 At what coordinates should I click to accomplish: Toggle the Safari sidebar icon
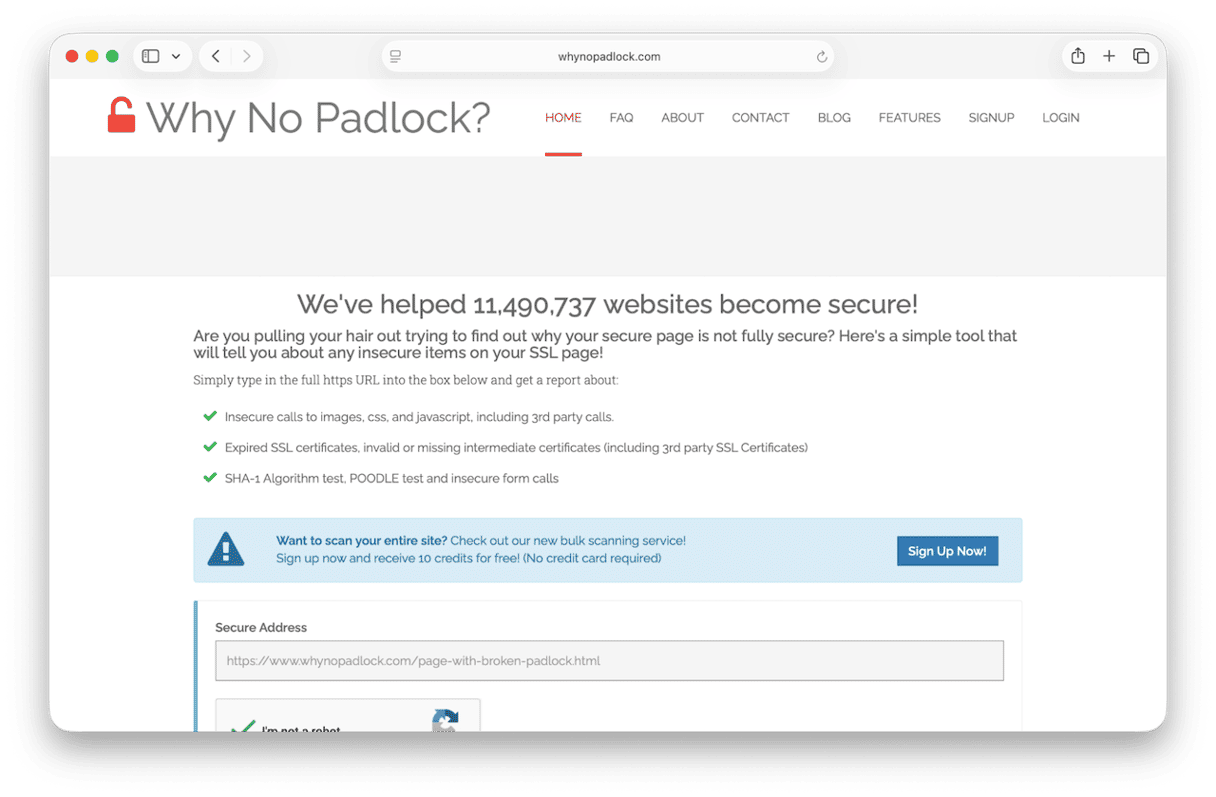[151, 57]
